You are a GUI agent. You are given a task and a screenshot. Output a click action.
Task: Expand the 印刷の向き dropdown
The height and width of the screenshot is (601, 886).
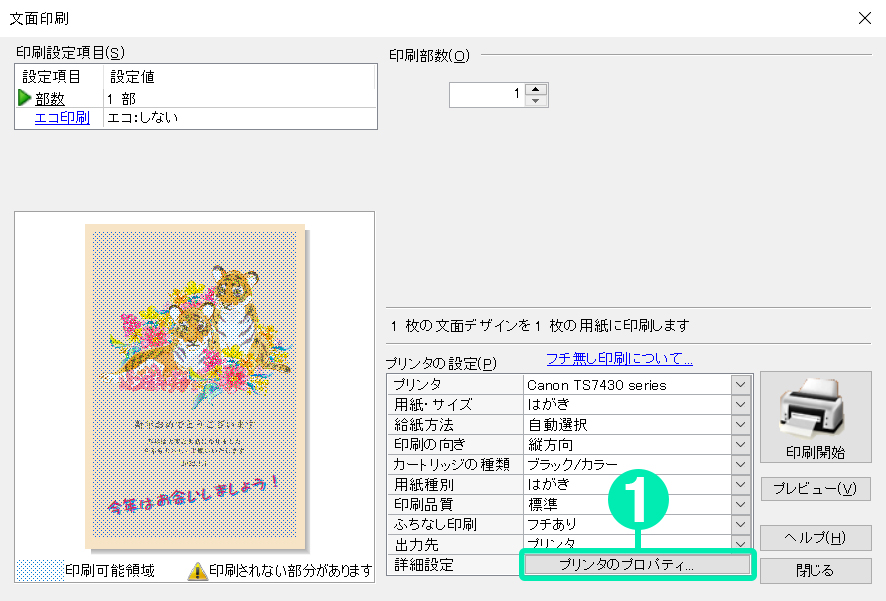740,444
